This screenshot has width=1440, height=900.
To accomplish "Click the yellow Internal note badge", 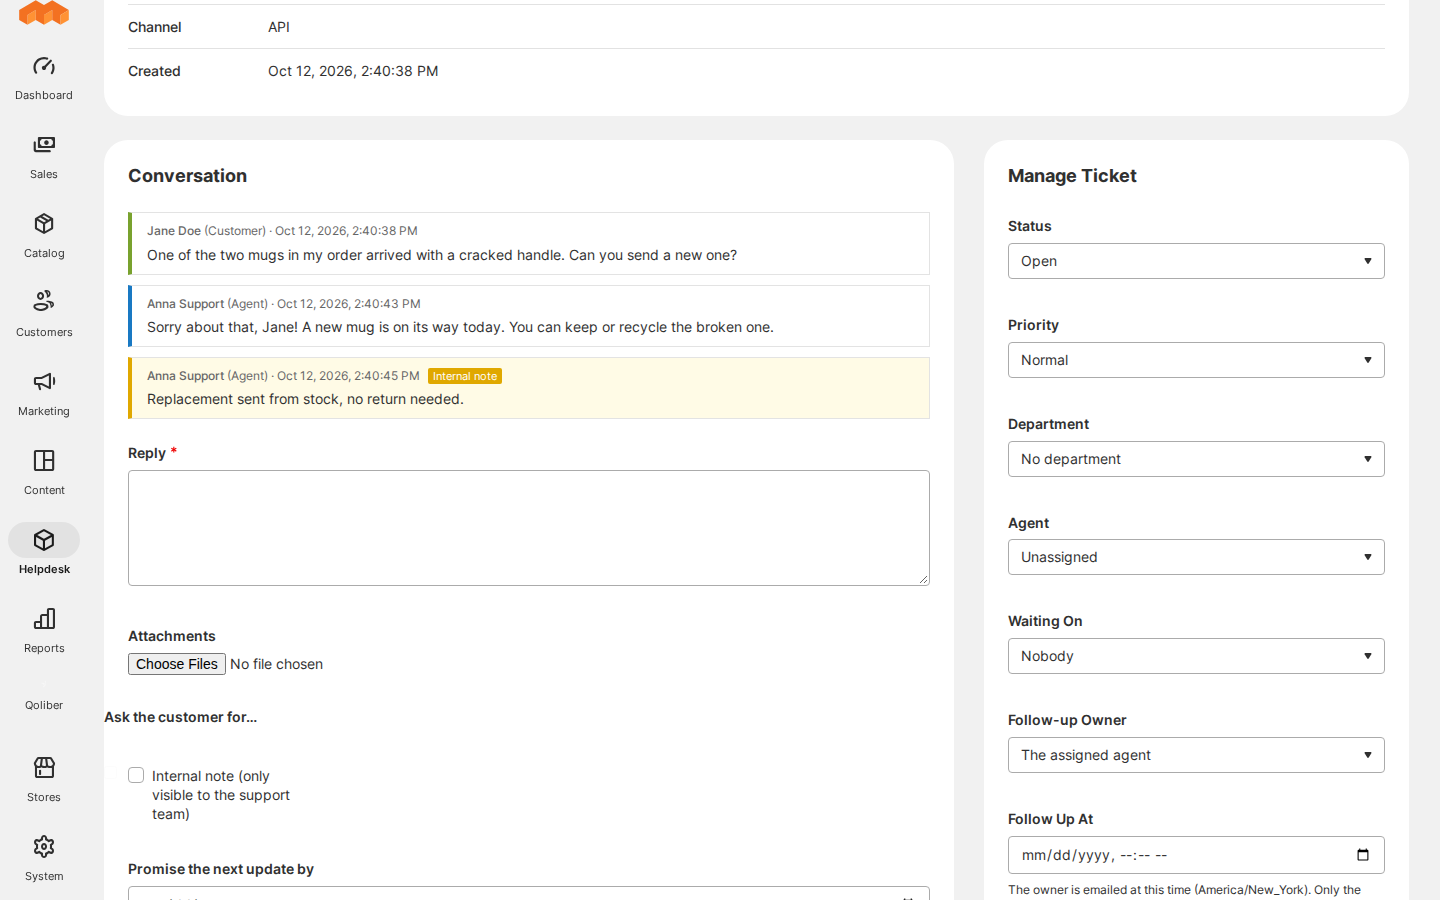I will [465, 376].
